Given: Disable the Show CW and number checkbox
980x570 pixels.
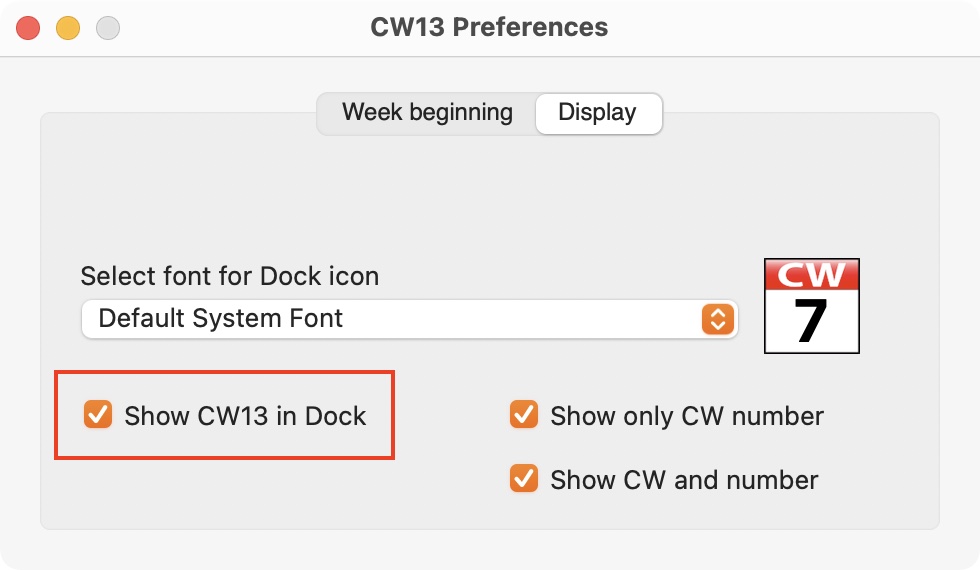Looking at the screenshot, I should point(524,479).
